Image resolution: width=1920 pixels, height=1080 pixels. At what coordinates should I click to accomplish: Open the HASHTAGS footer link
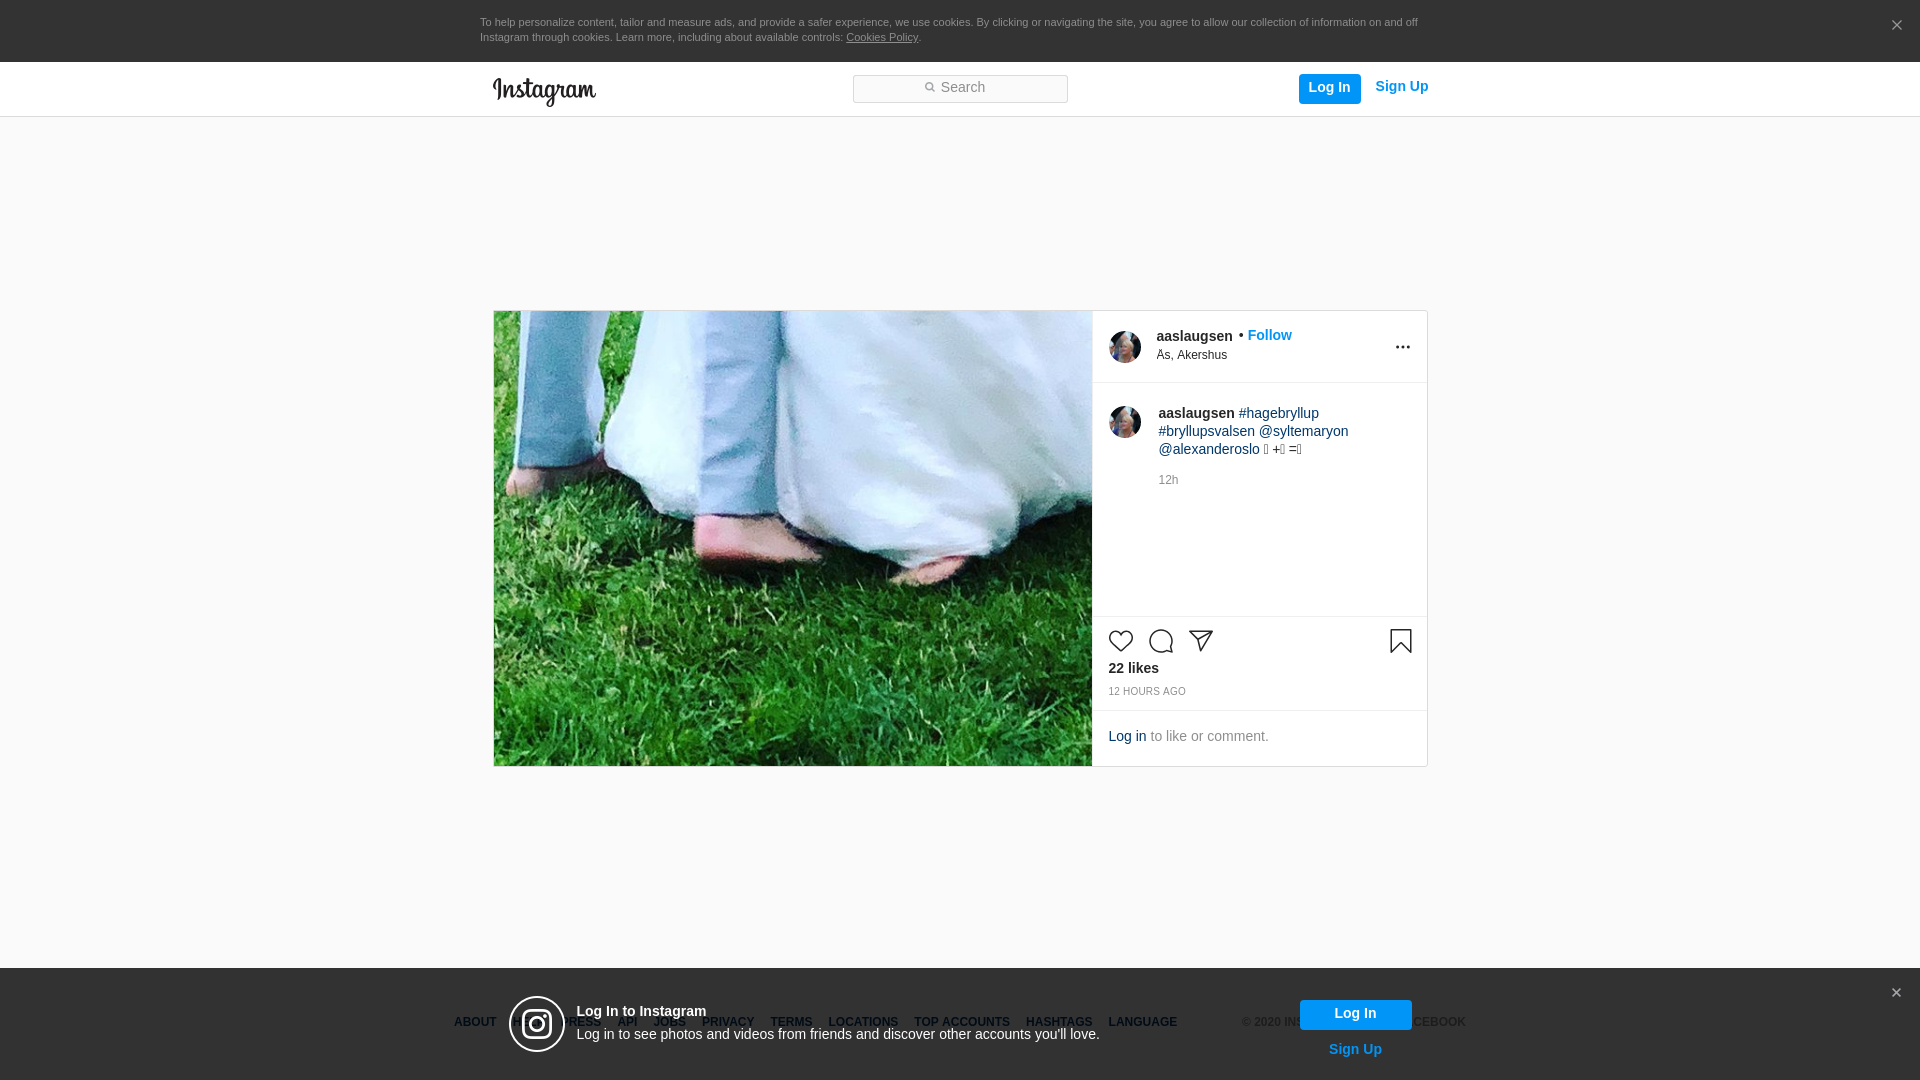(1059, 1022)
